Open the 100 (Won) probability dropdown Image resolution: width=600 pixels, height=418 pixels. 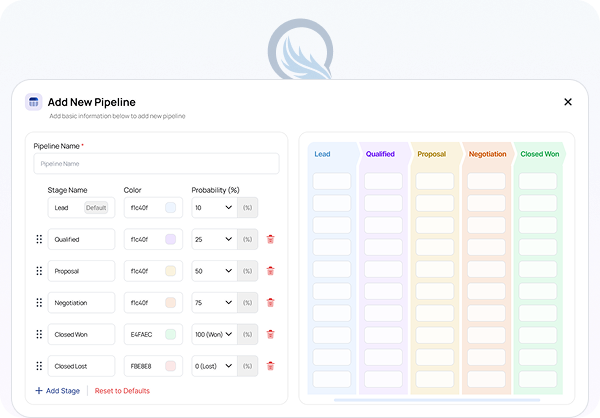click(x=213, y=335)
